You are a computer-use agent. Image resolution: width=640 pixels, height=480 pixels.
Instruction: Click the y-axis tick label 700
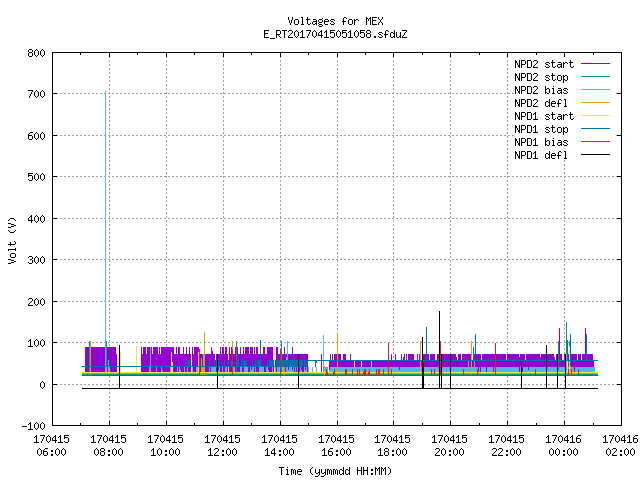(37, 94)
